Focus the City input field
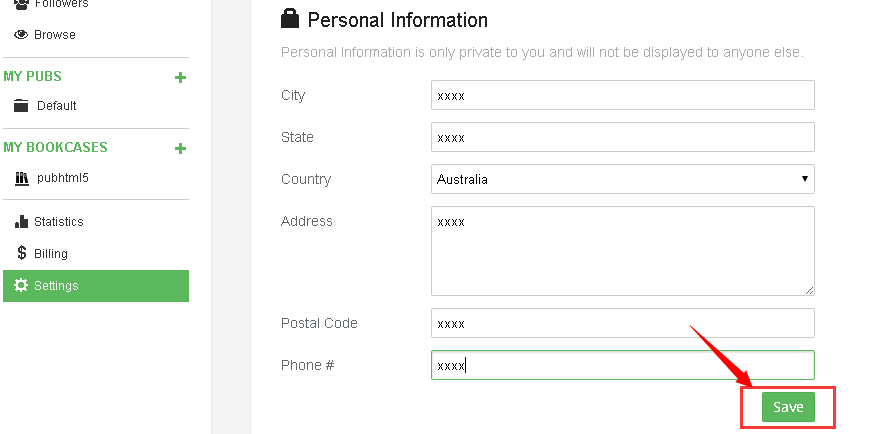This screenshot has height=434, width=873. point(622,95)
